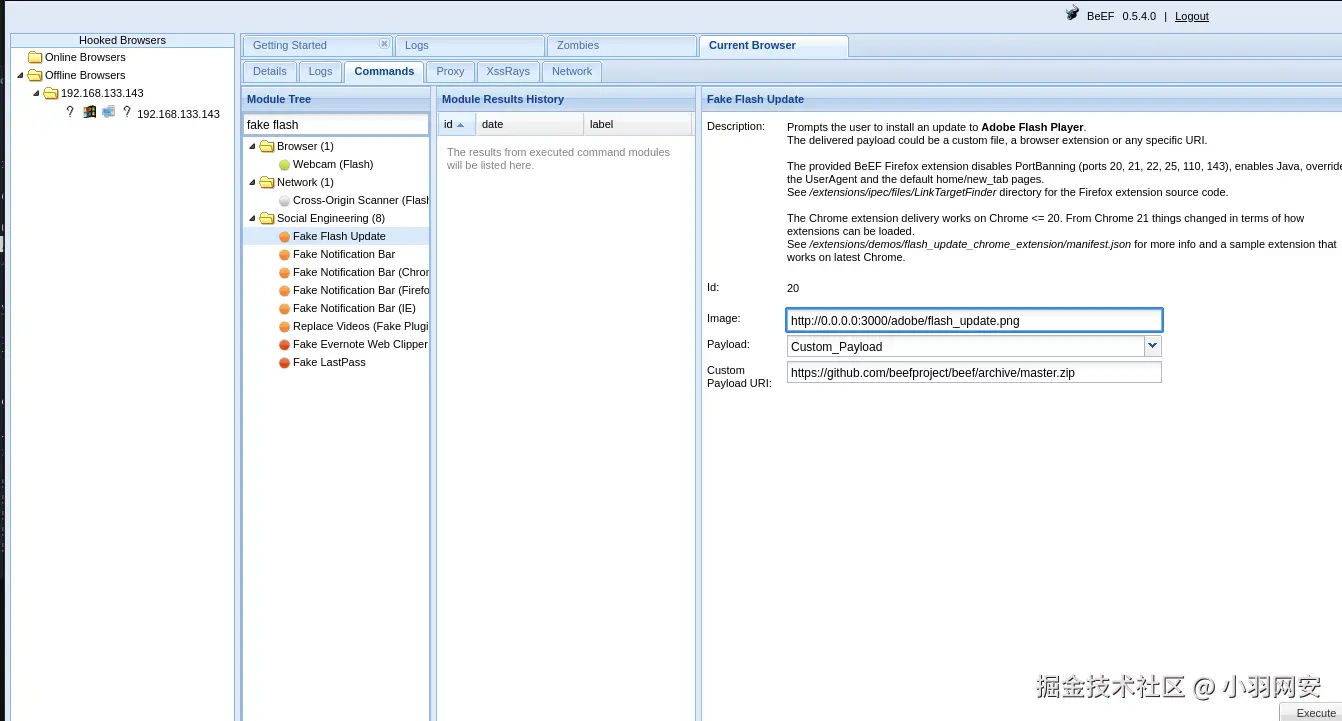Click the module search field containing fake flash

336,125
